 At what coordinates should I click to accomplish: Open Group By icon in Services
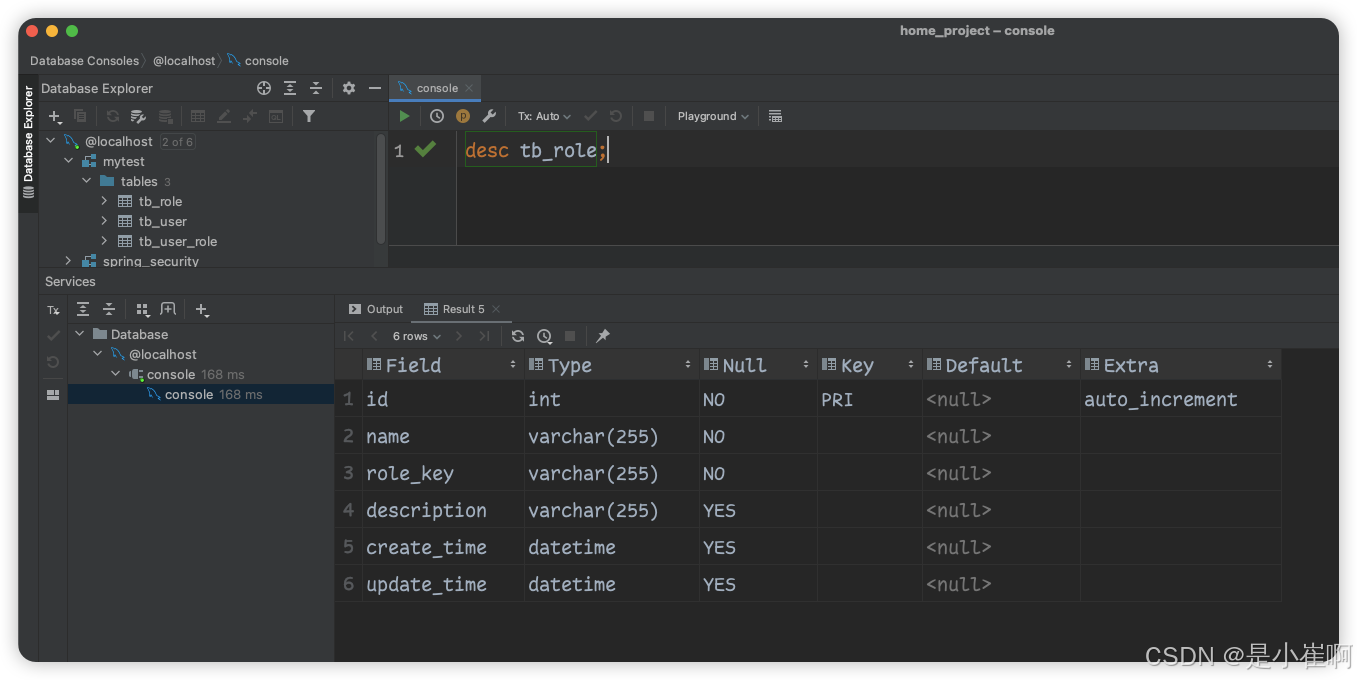[x=142, y=310]
